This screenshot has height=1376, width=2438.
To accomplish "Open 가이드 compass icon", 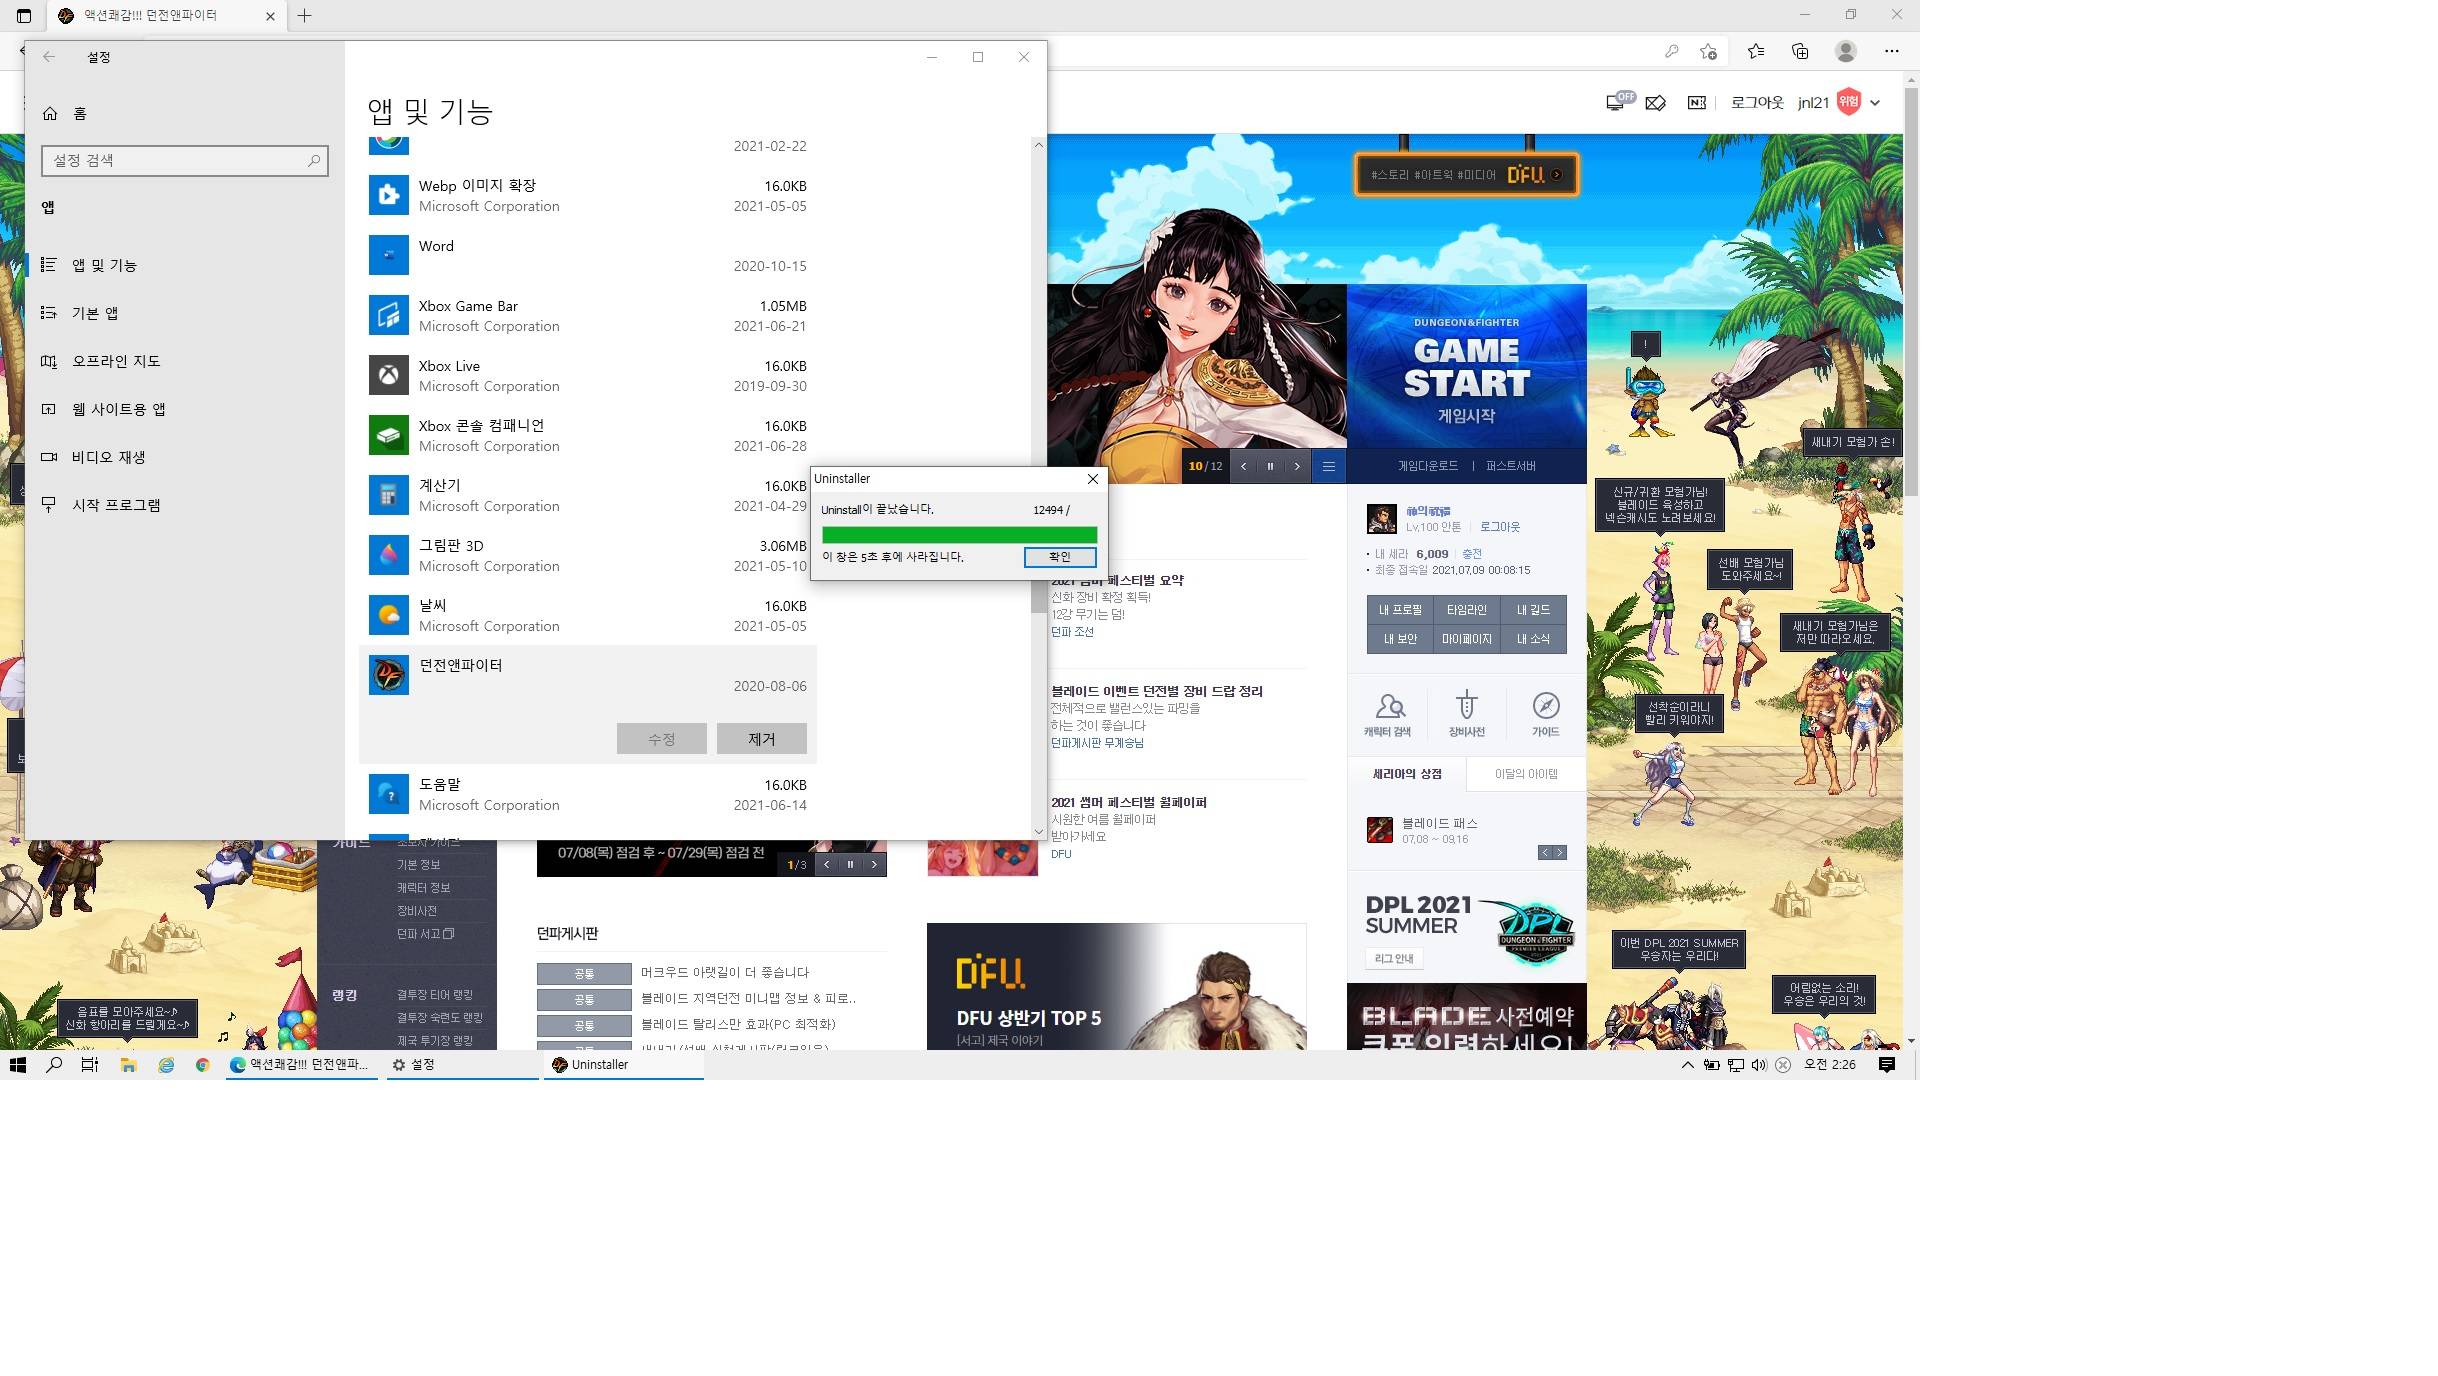I will pyautogui.click(x=1545, y=714).
